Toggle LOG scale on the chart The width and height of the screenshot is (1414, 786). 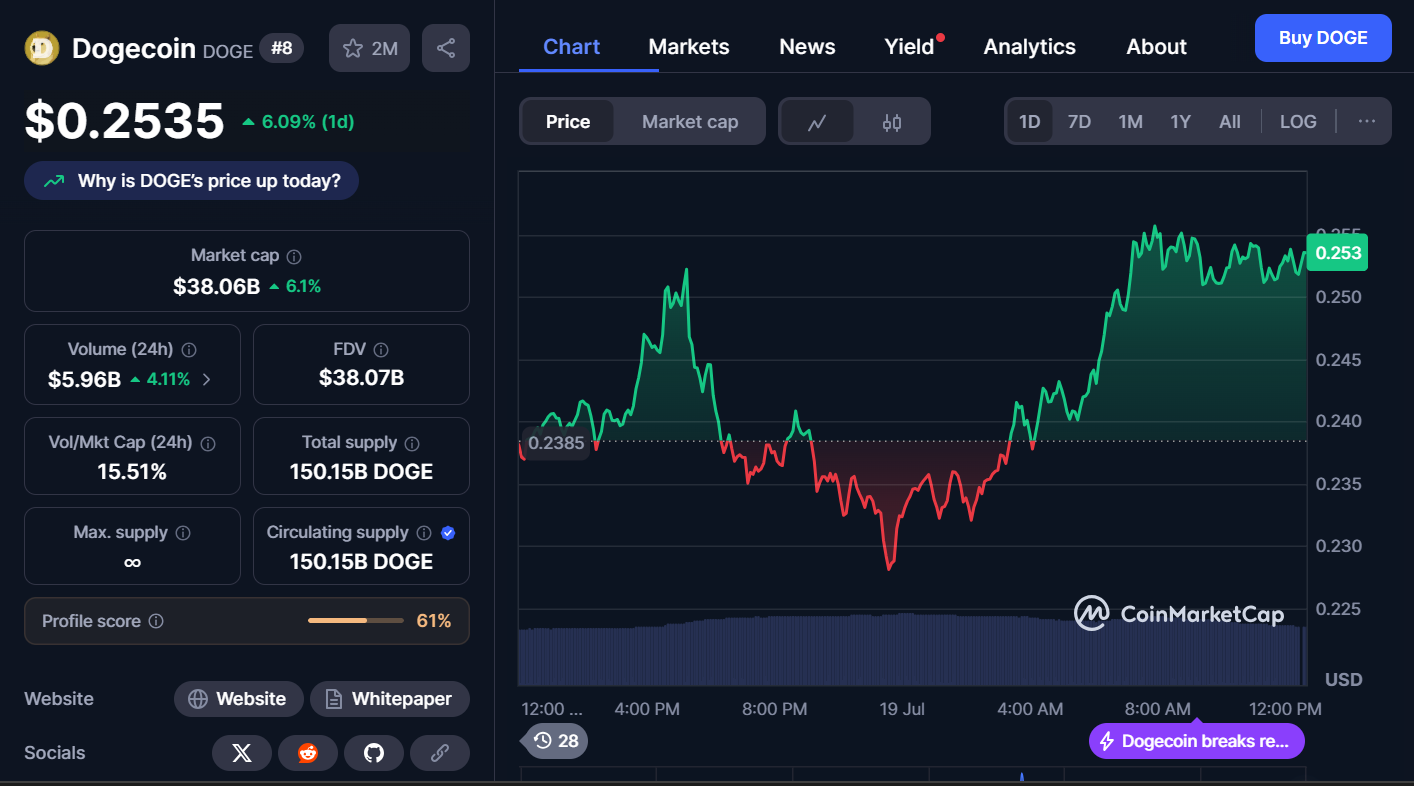(1298, 122)
